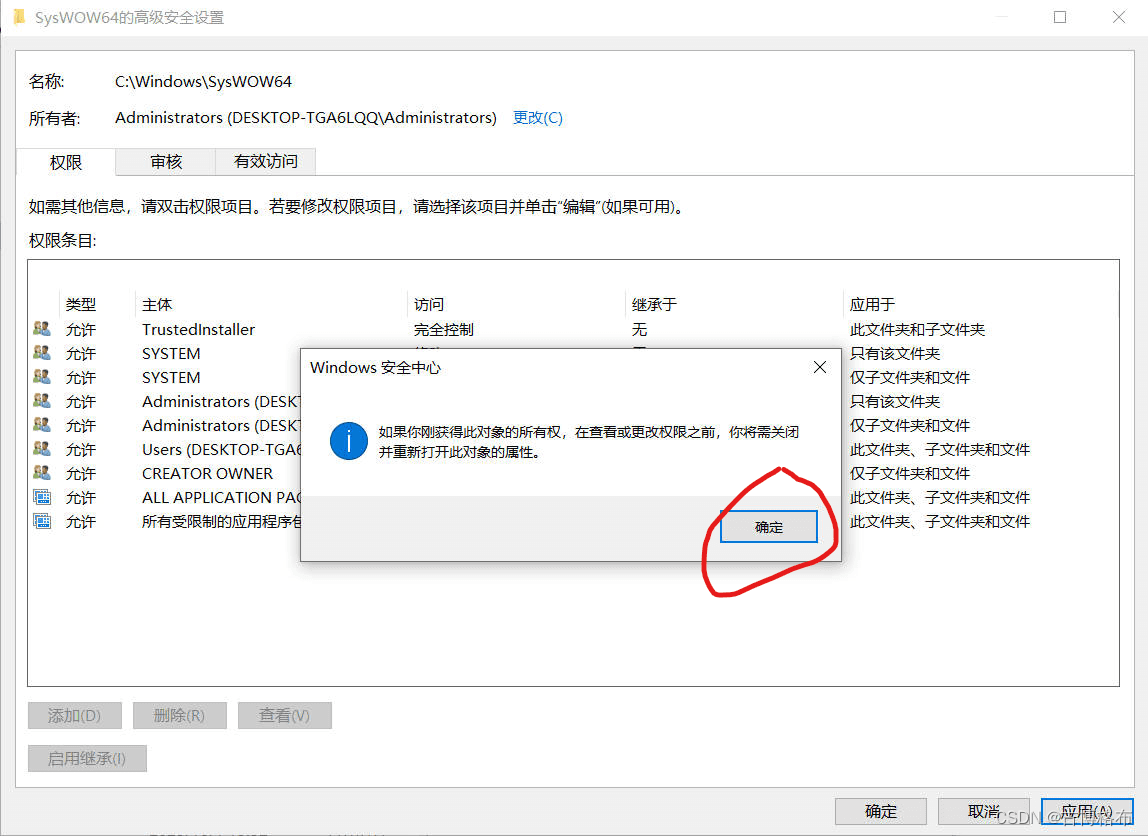The width and height of the screenshot is (1148, 836).
Task: Click the user icon of the SYSTEM 只有该文件夹 row
Action: (42, 353)
